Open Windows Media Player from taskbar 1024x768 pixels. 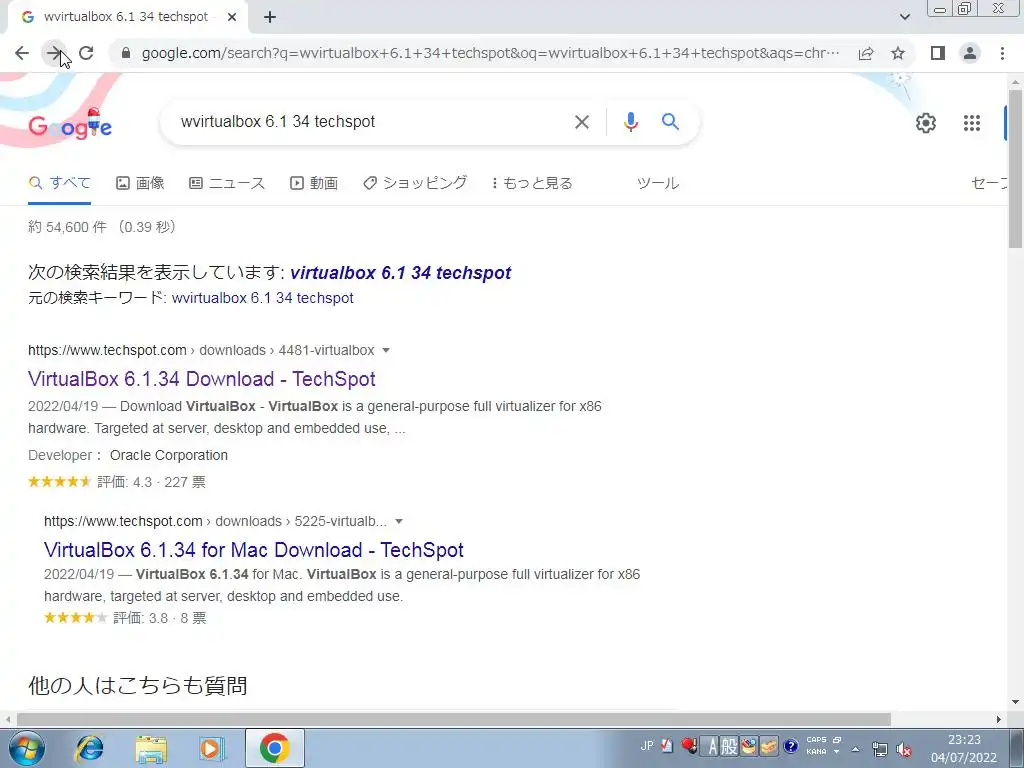pos(211,748)
